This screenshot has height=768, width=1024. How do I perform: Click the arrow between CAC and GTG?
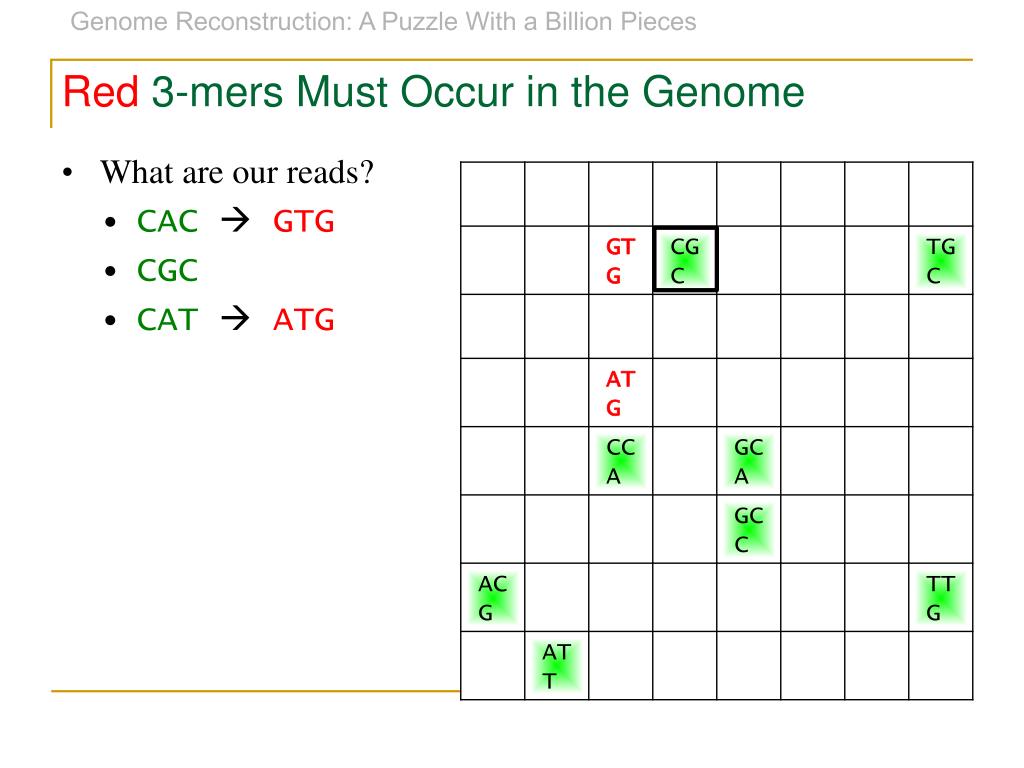235,221
